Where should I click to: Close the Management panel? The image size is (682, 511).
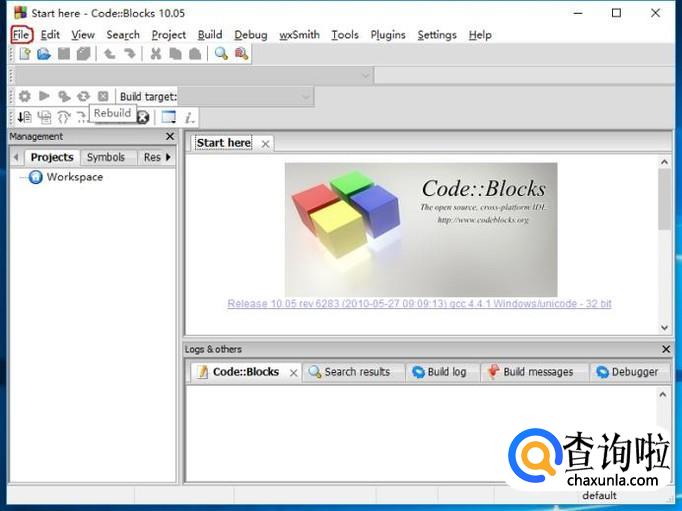pyautogui.click(x=170, y=137)
